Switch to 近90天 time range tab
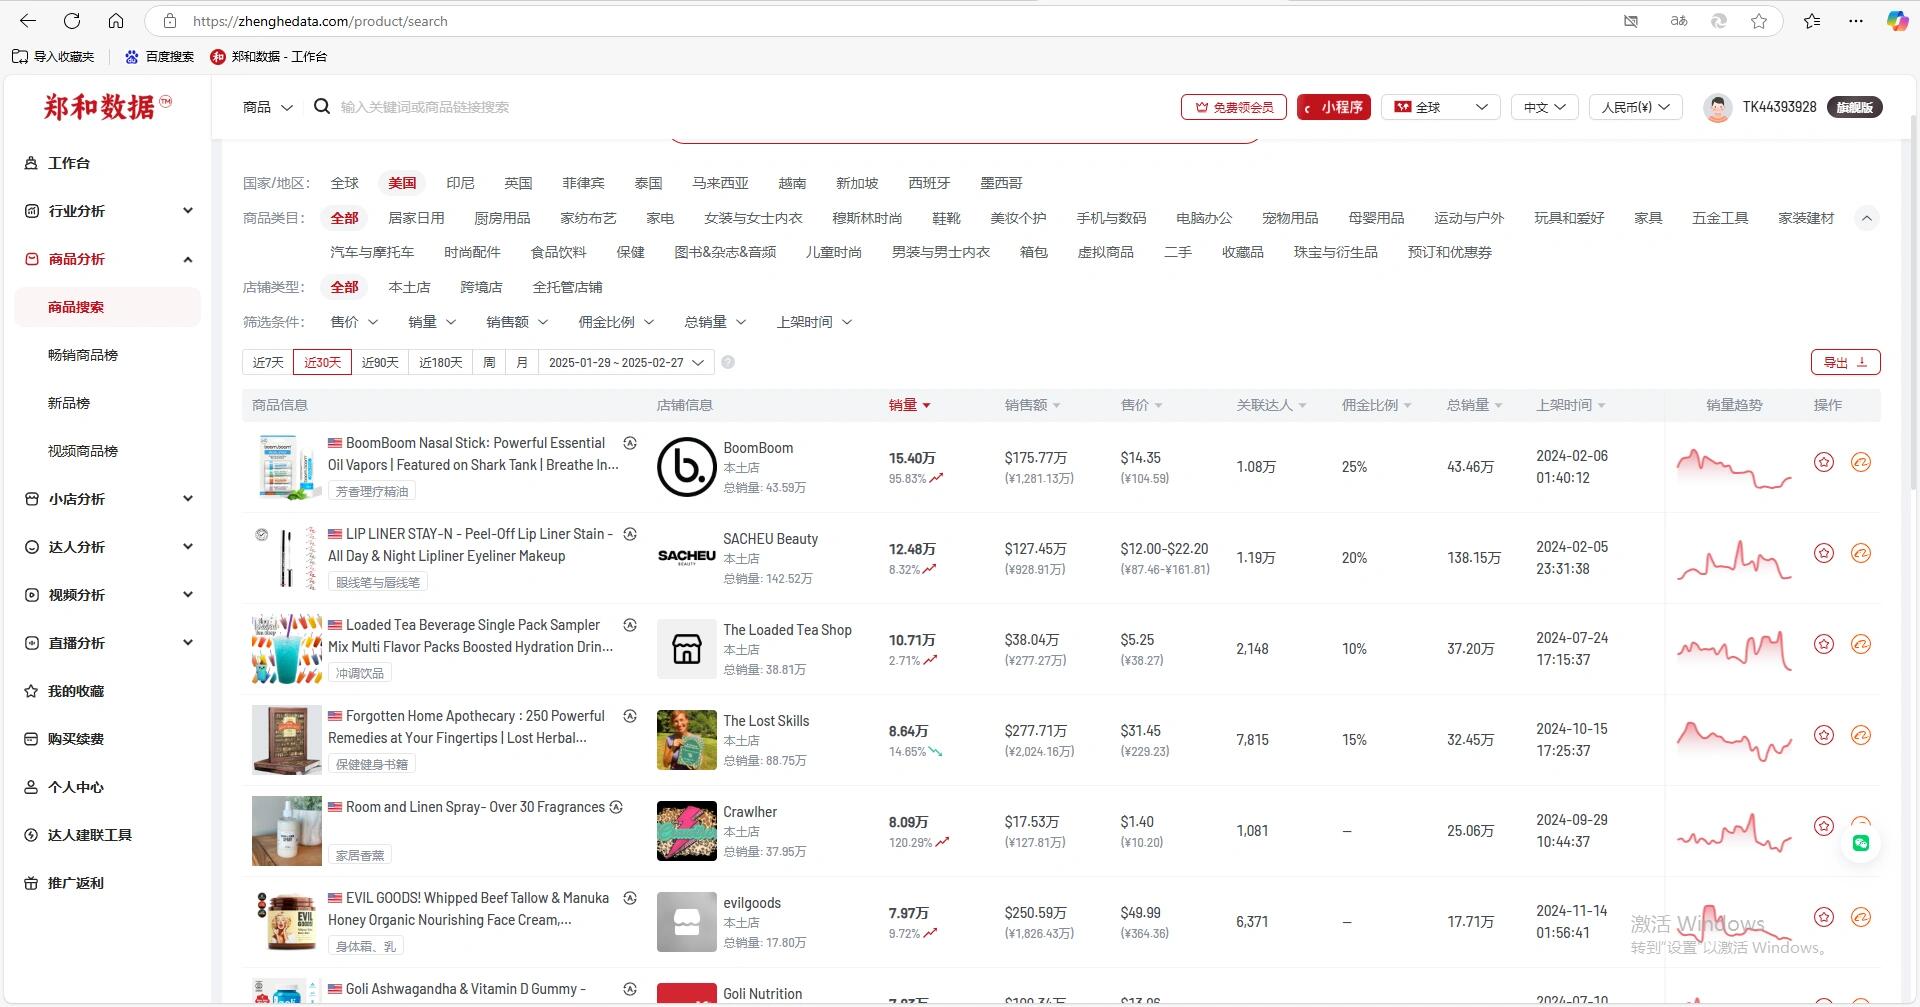Viewport: 1920px width, 1007px height. tap(380, 362)
